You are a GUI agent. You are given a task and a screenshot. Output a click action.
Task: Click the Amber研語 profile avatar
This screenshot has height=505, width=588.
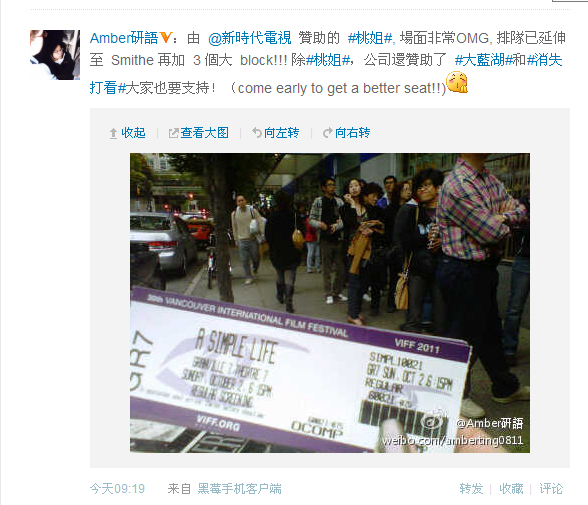pos(55,55)
